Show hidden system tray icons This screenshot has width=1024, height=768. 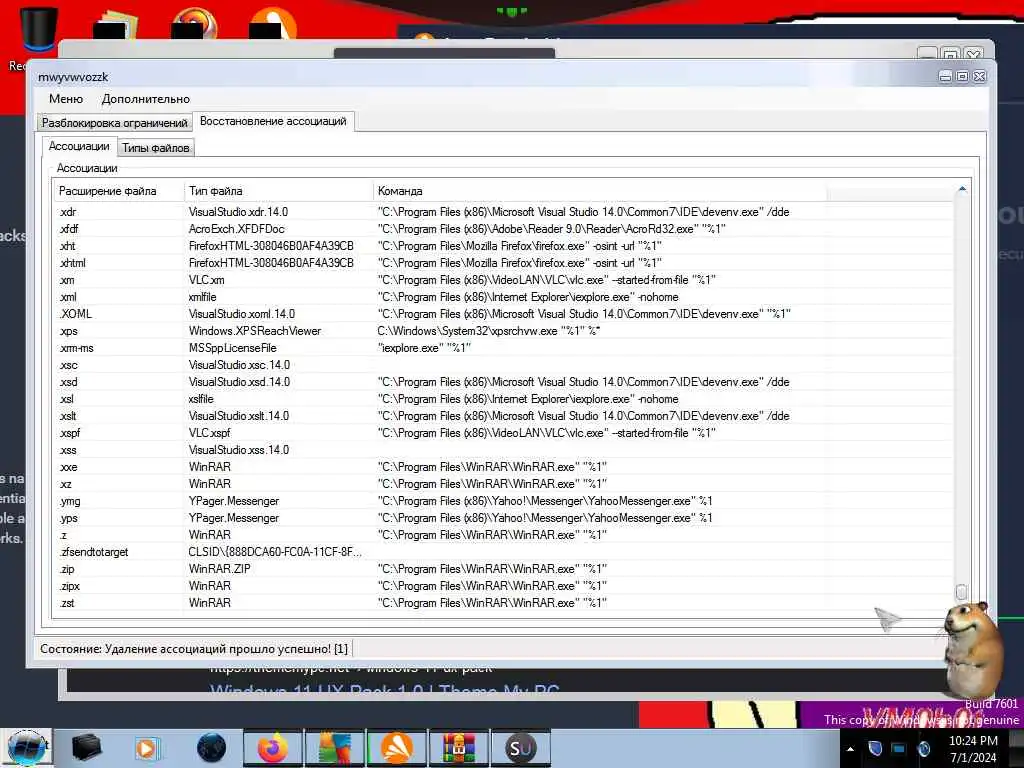[850, 749]
